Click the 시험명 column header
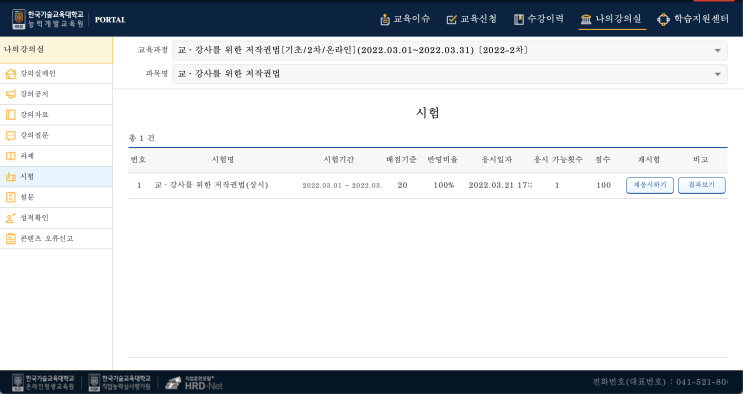 click(x=223, y=160)
